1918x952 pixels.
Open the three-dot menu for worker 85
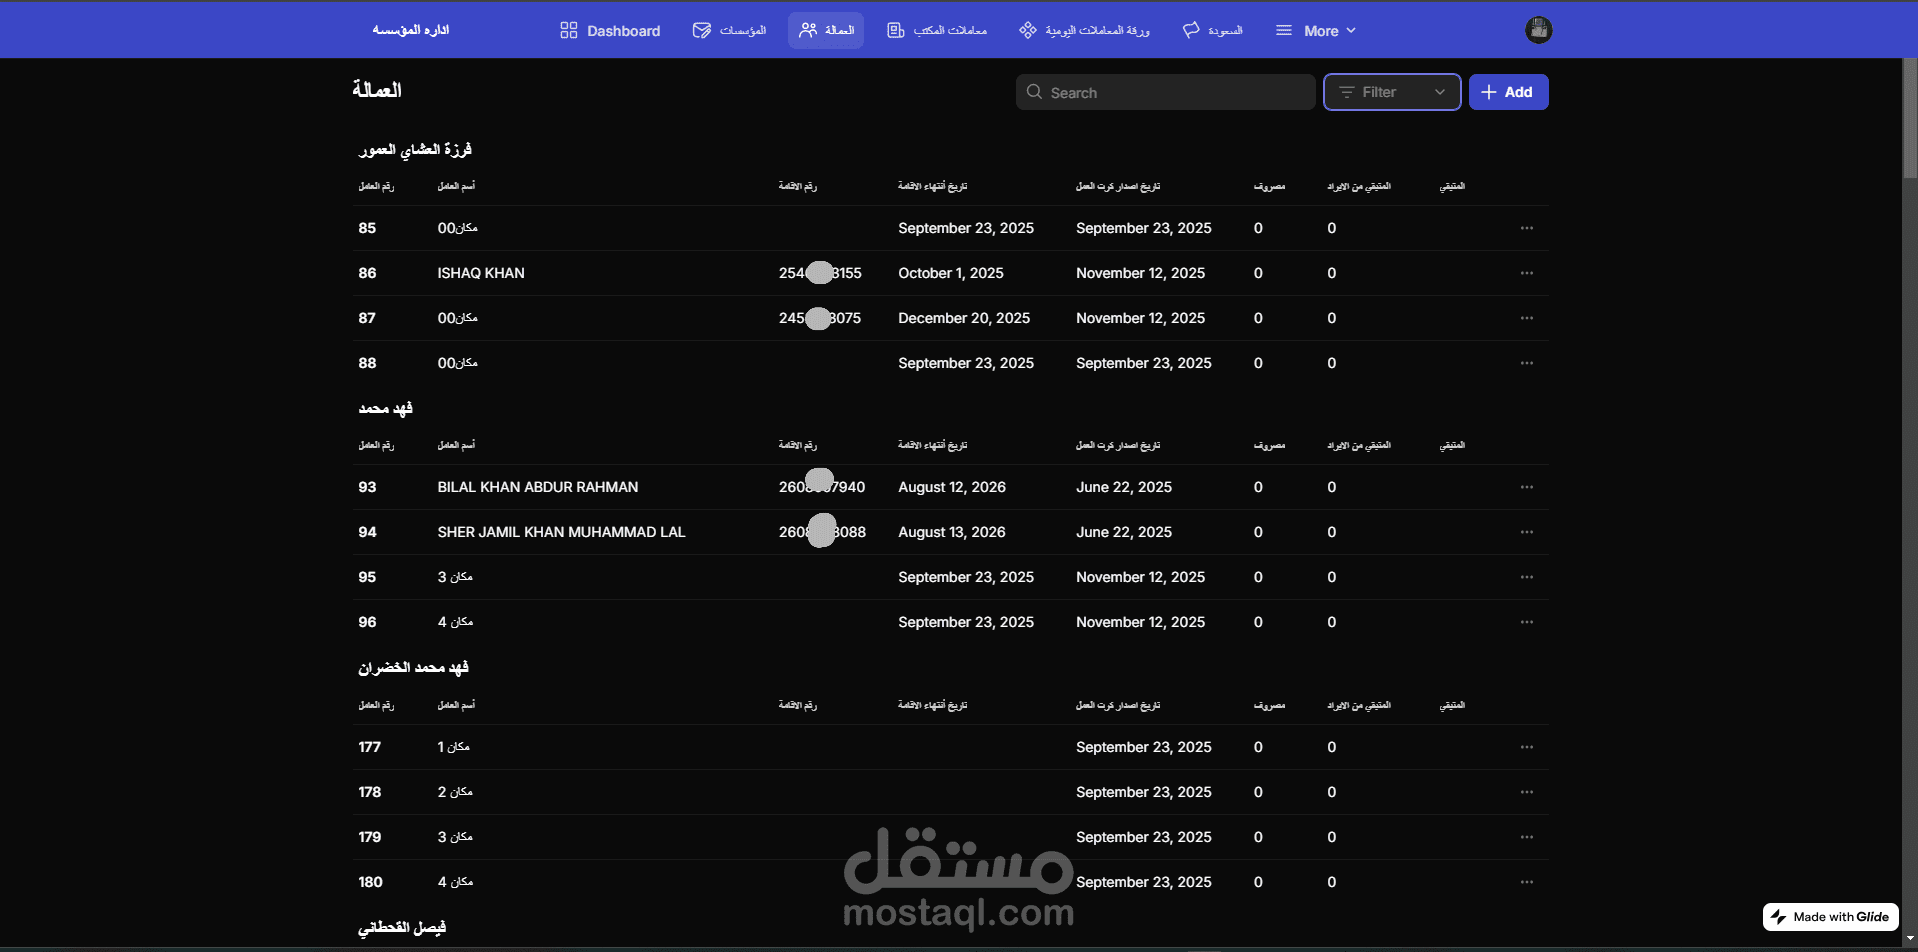1526,228
